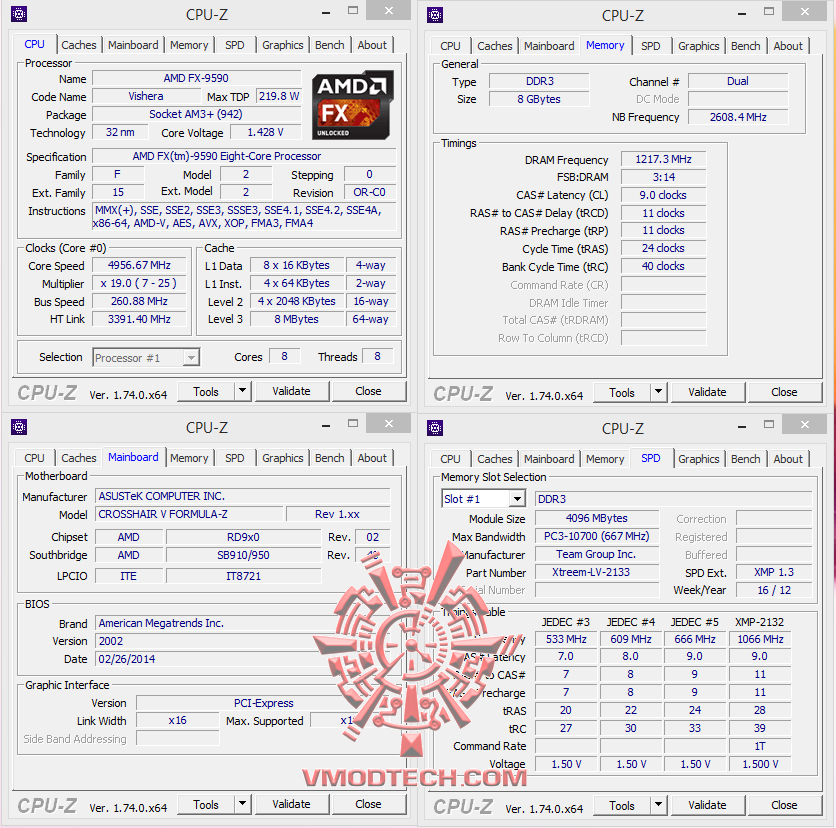Click Validate button in Memory window

(708, 392)
